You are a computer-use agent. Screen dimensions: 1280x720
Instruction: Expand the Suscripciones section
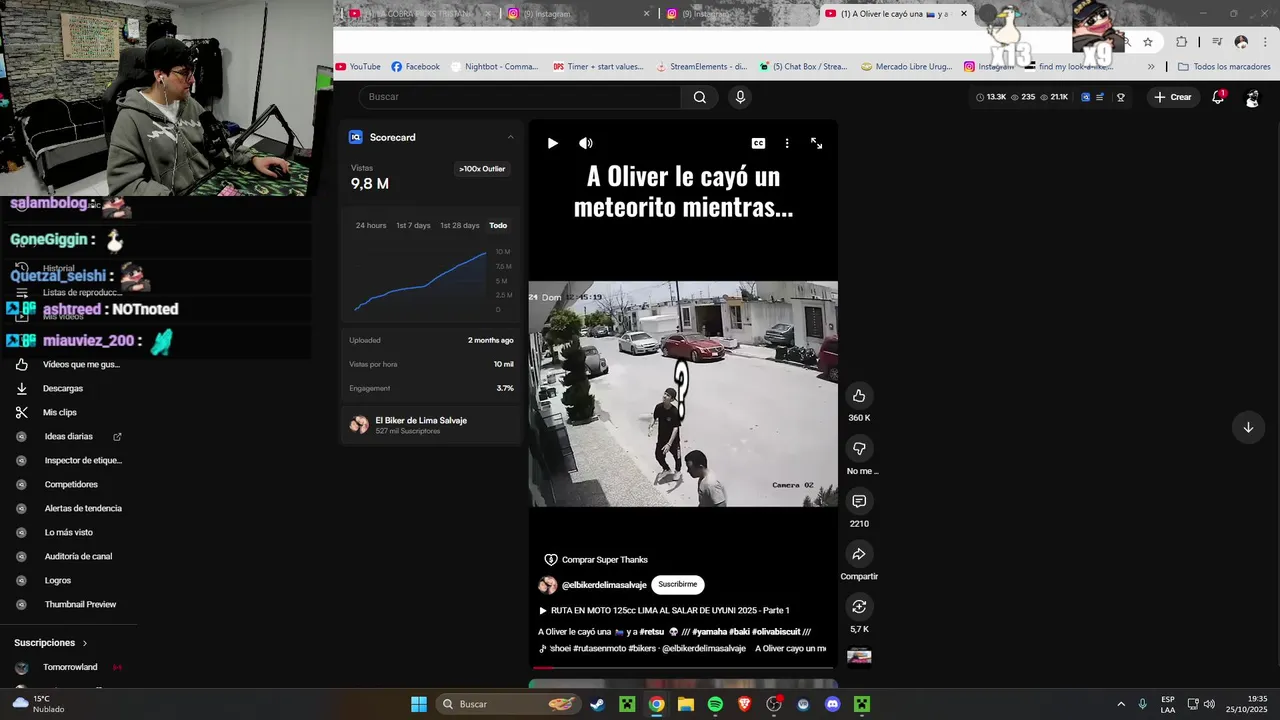pos(51,643)
